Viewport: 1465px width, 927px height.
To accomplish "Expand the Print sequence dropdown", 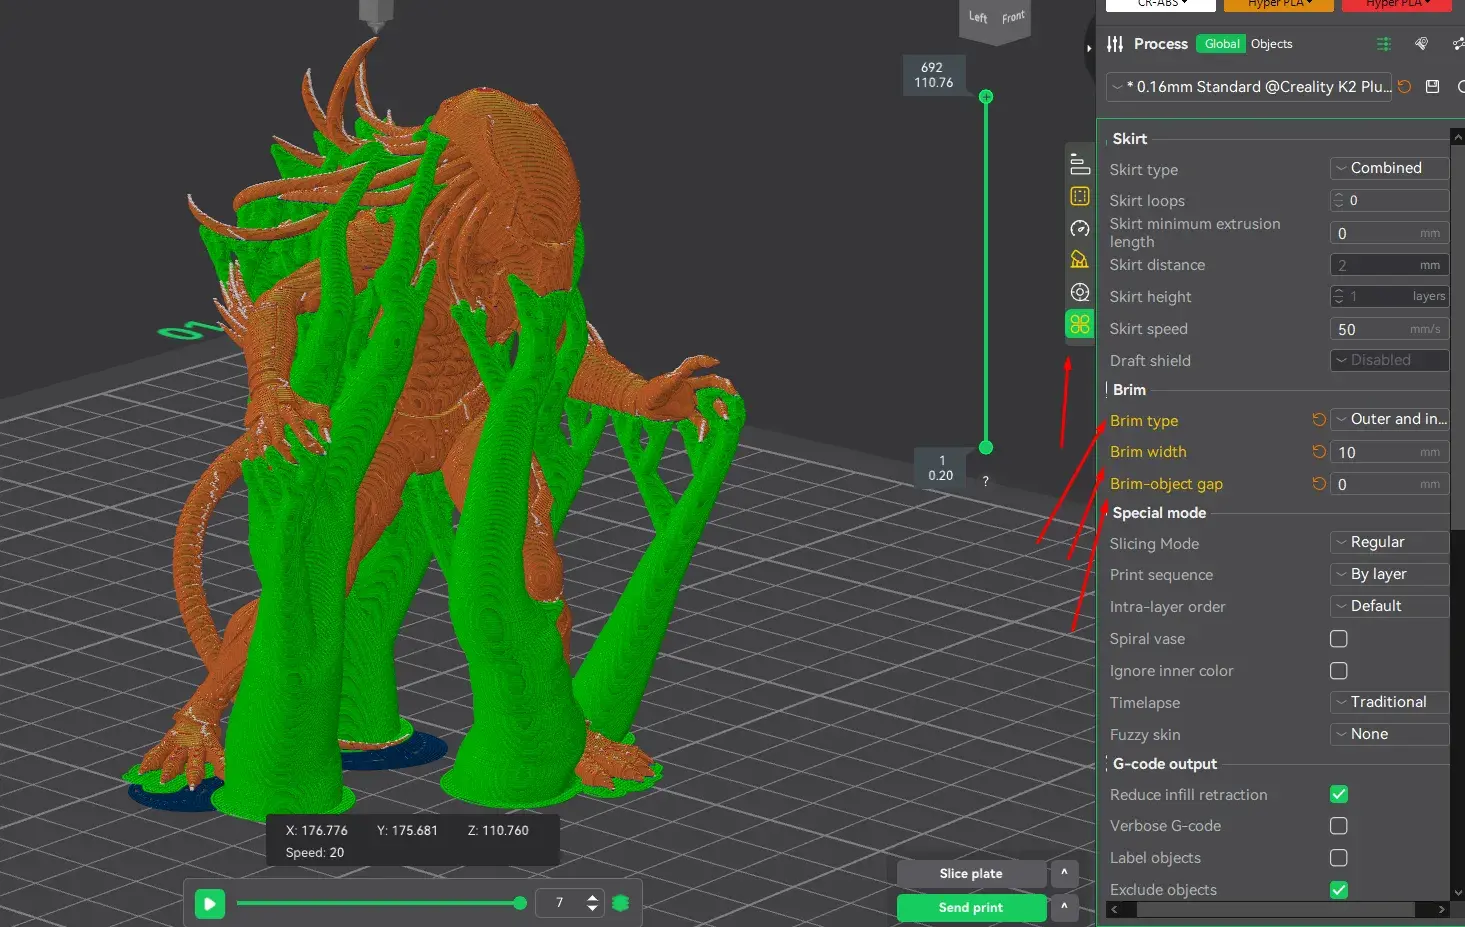I will click(1388, 574).
